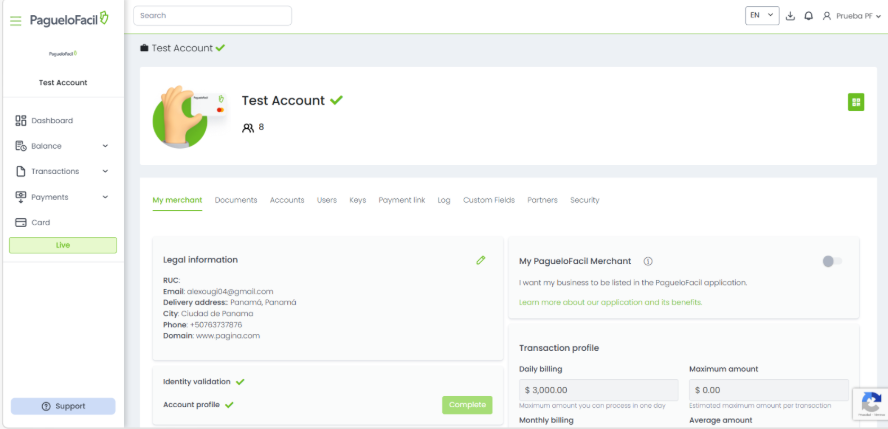Switch to the Security tab
This screenshot has width=888, height=429.
tap(585, 200)
